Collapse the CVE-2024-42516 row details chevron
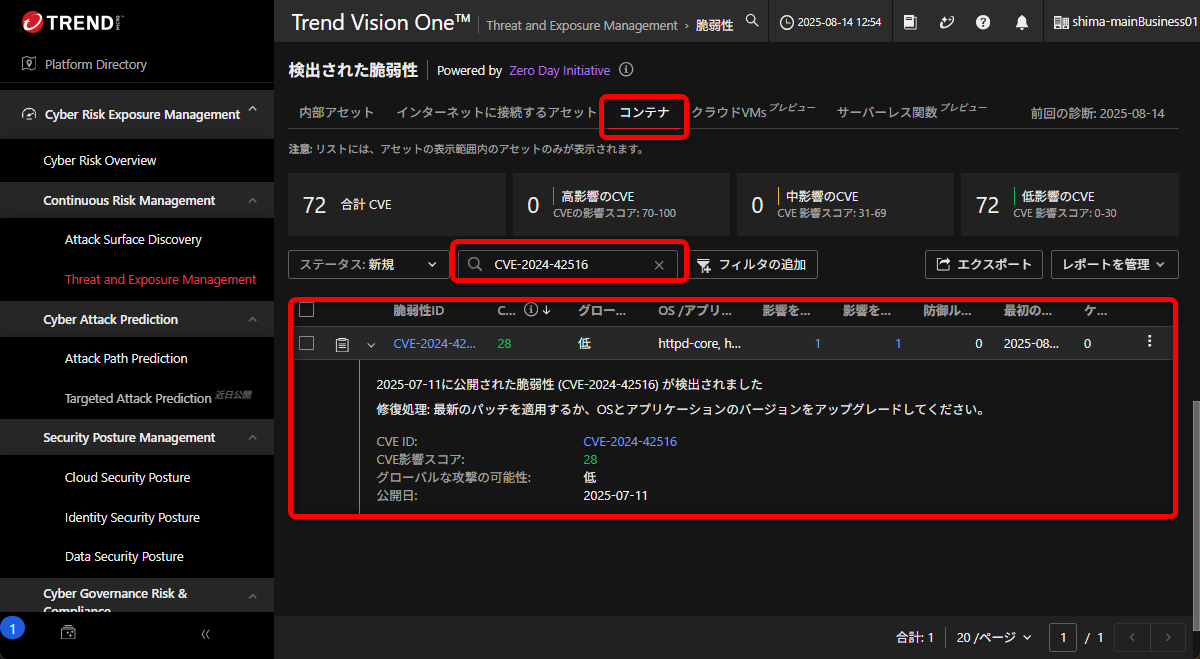The width and height of the screenshot is (1200, 659). [x=371, y=345]
